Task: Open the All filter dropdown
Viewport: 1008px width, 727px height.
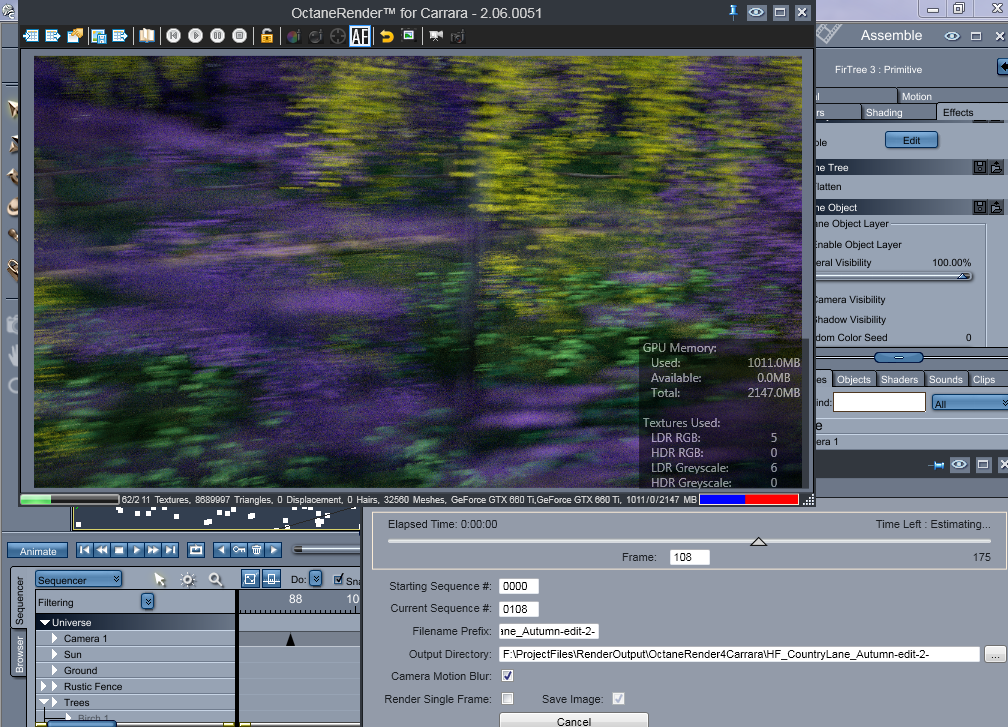Action: pyautogui.click(x=969, y=403)
